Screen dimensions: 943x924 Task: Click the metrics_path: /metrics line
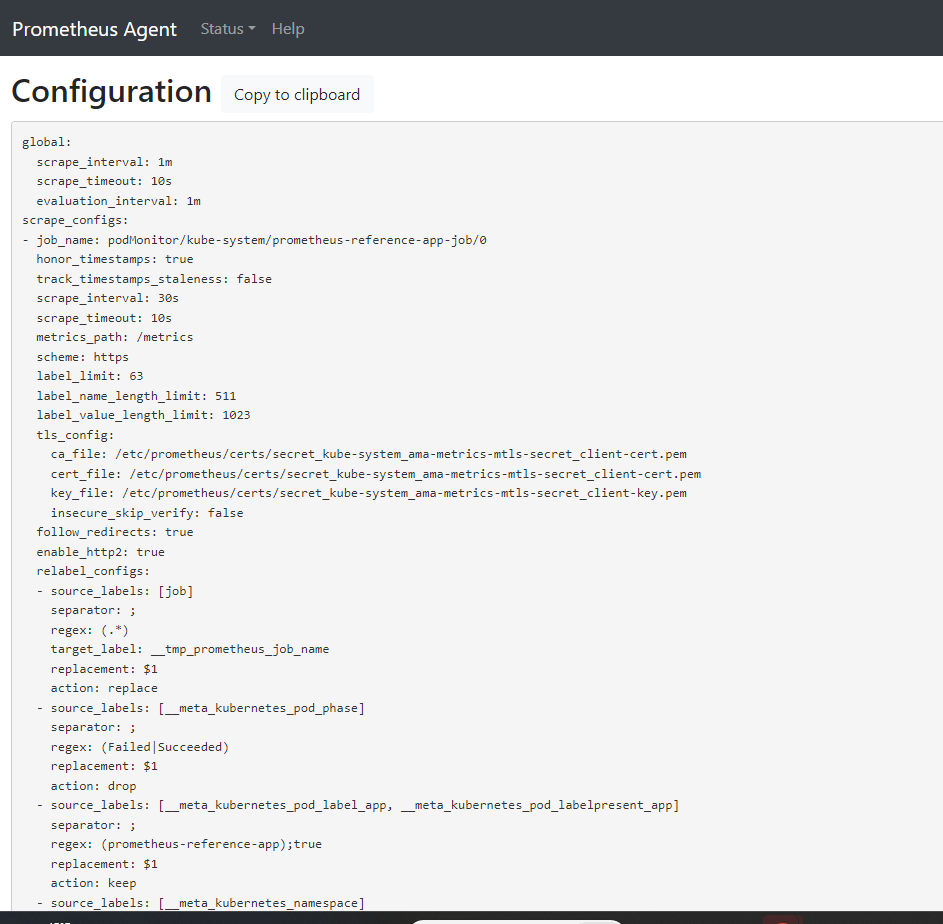coord(115,337)
